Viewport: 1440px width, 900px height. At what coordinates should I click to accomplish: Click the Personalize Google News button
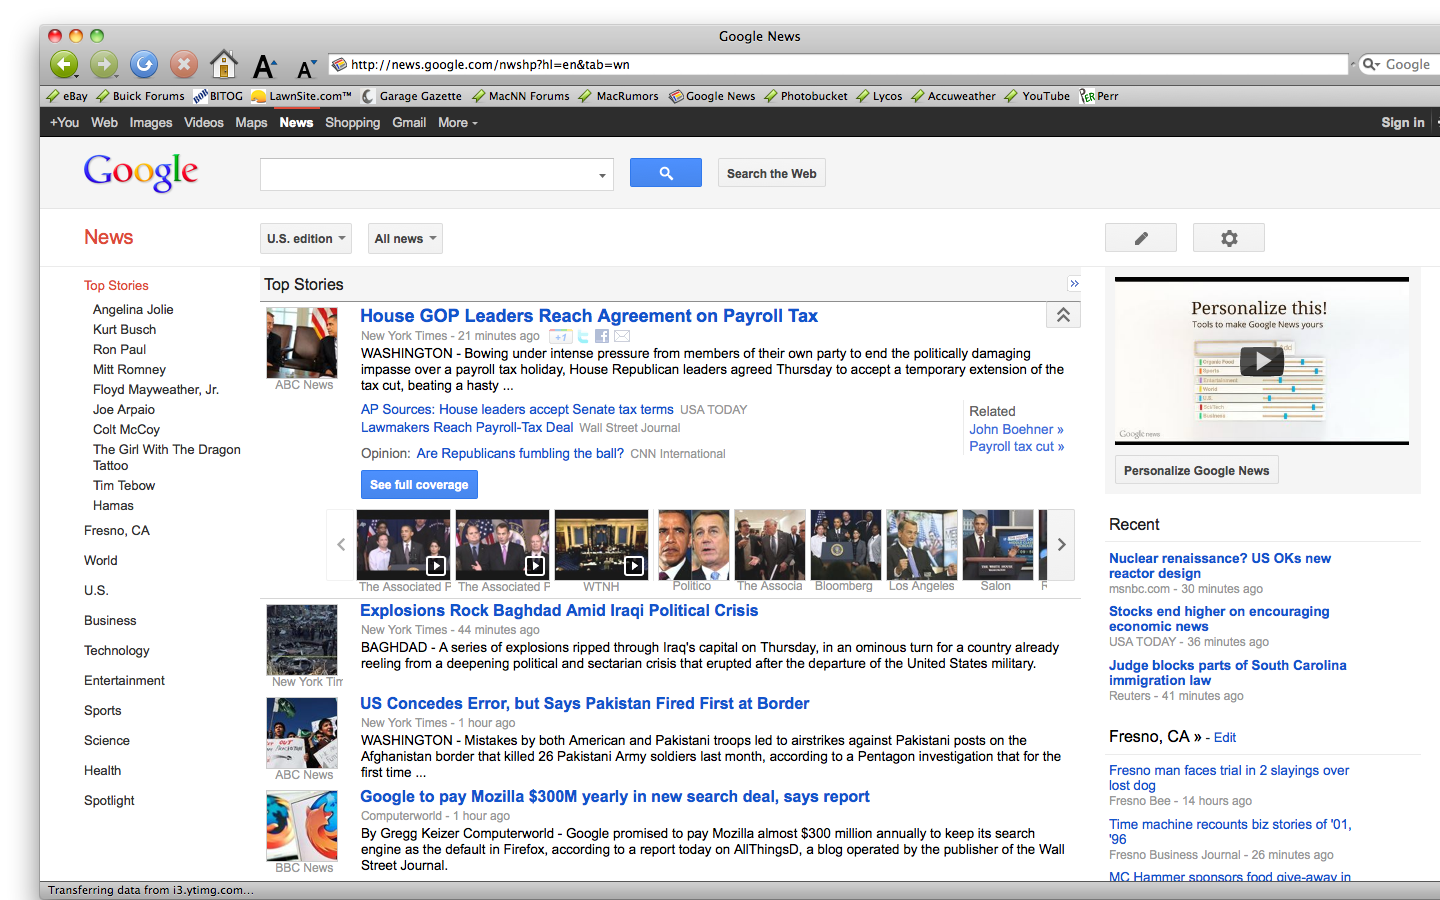pyautogui.click(x=1196, y=470)
